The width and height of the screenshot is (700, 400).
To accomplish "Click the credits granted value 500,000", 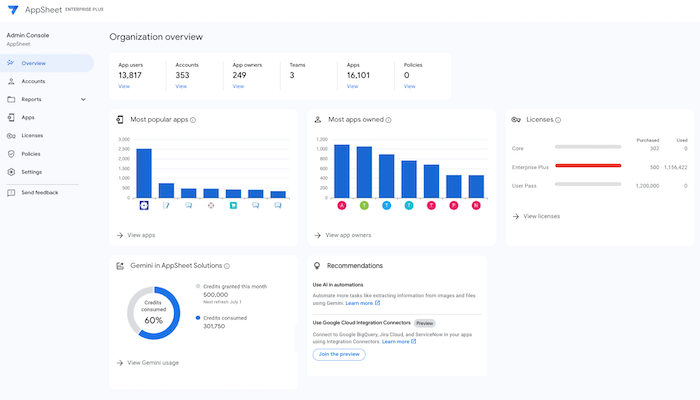I will (x=216, y=295).
